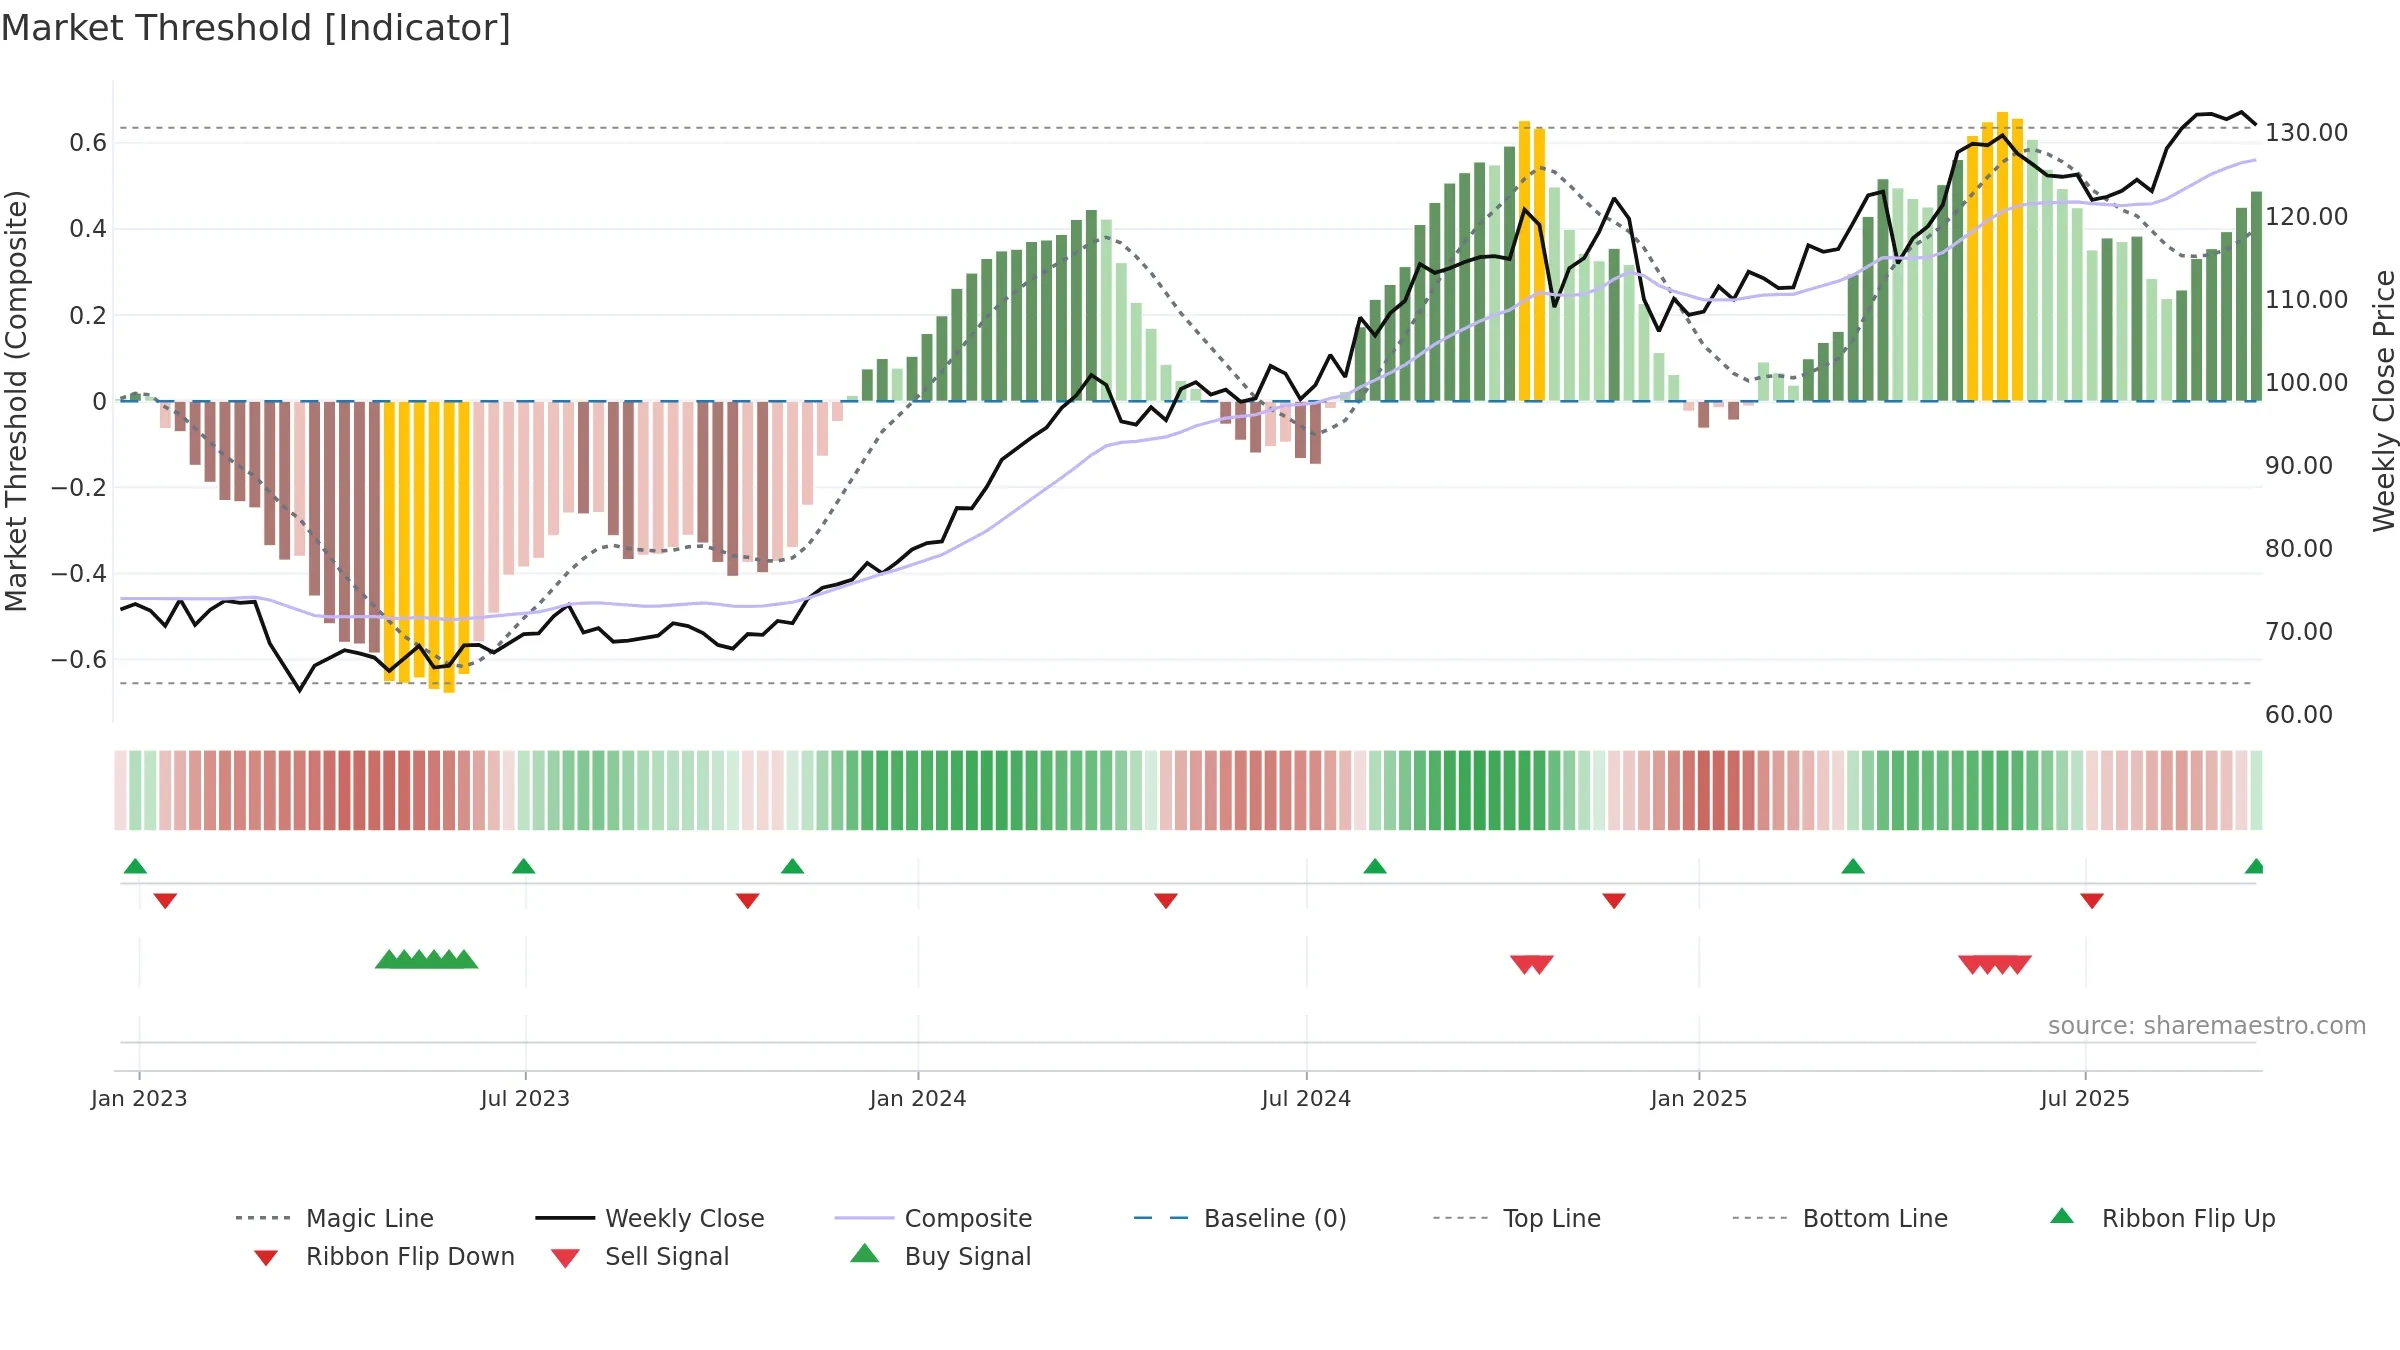Click the 100.00 price axis label

[x=2306, y=382]
